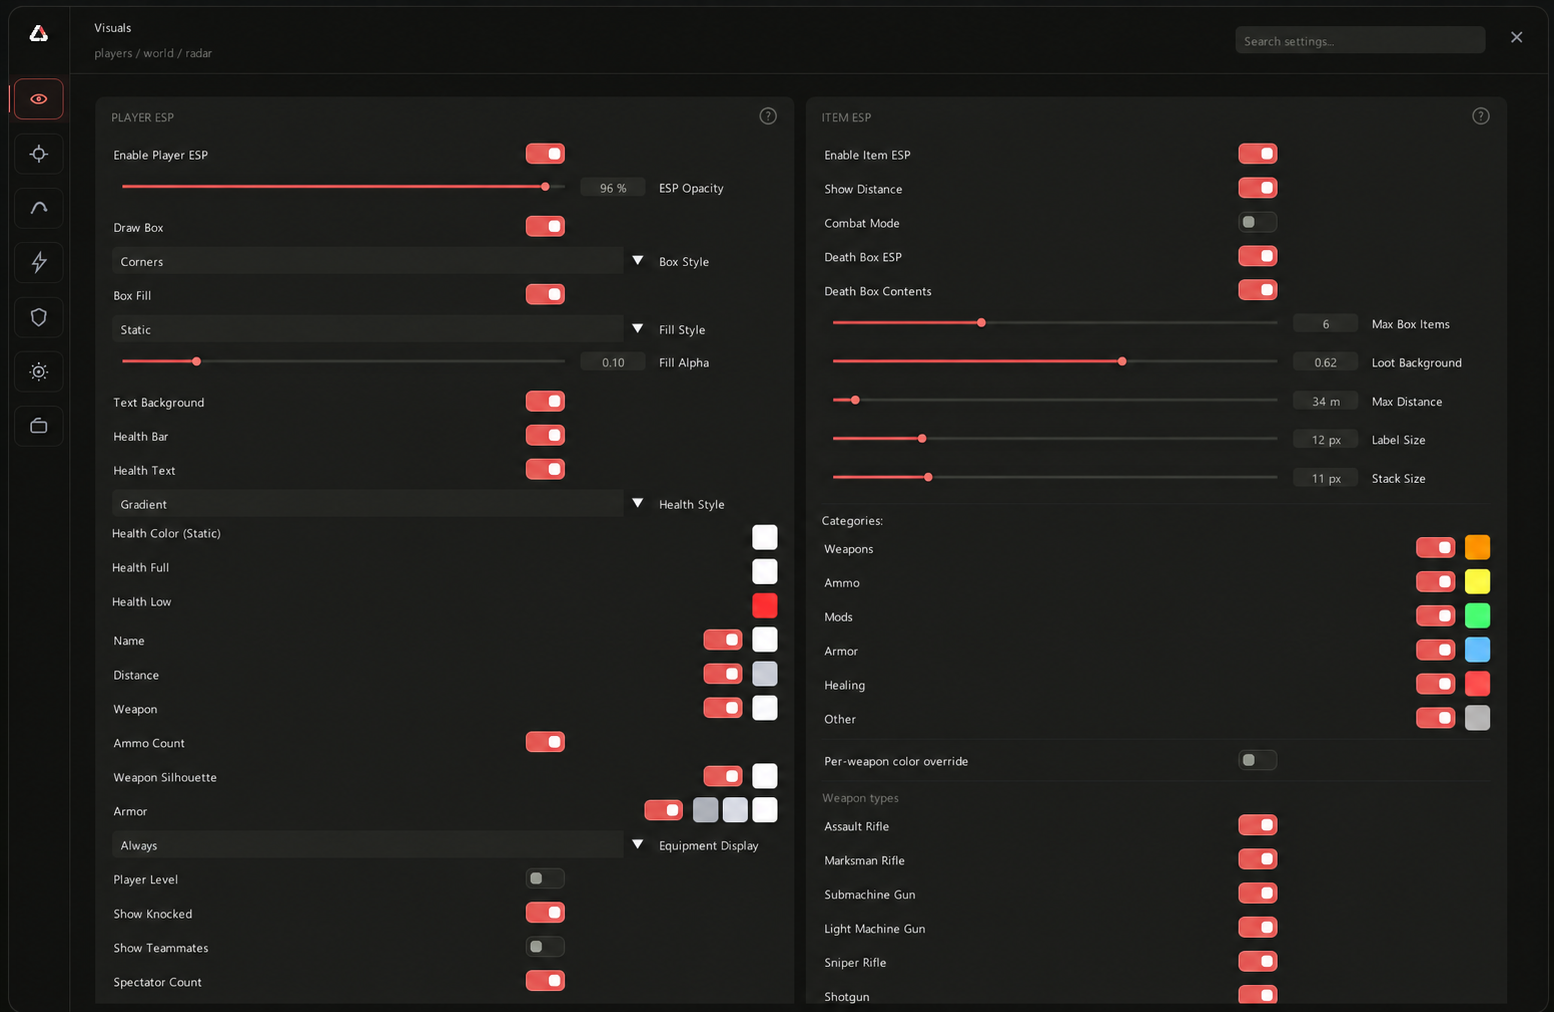The image size is (1554, 1012).
Task: Switch to the world sub-tab
Action: pos(158,53)
